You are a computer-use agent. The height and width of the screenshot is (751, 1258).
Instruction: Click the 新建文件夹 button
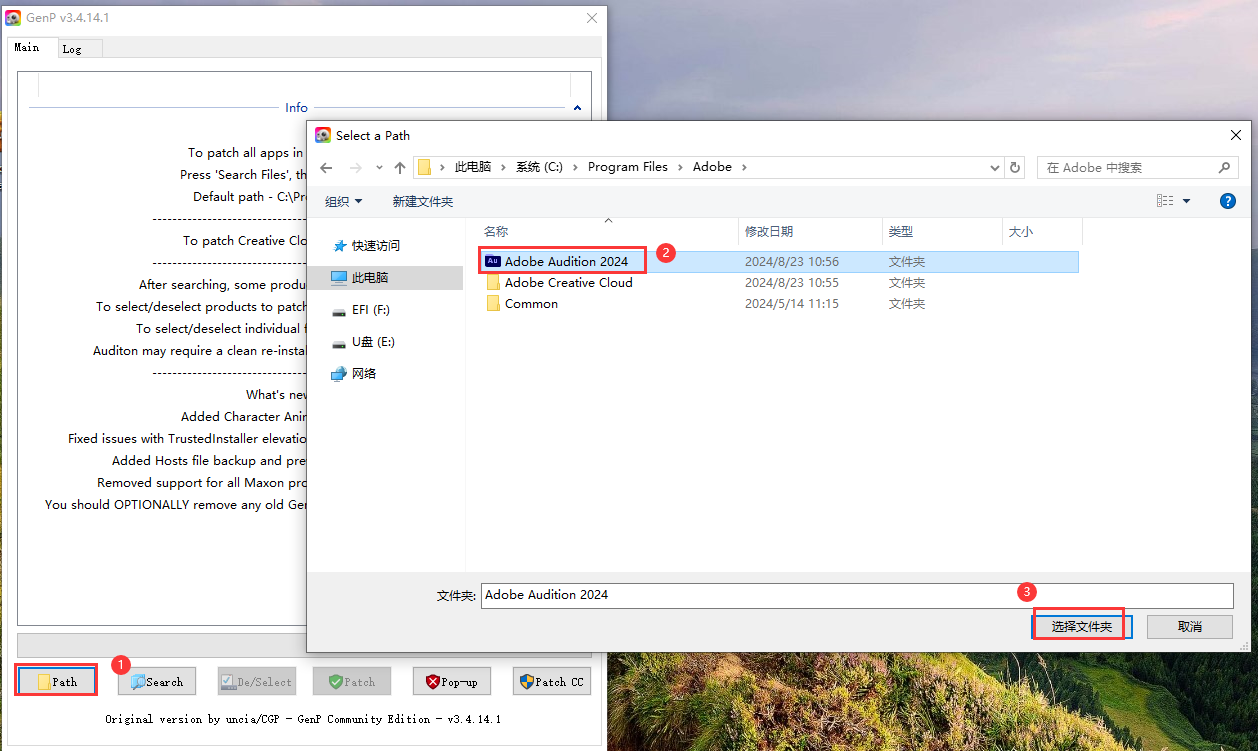[x=422, y=202]
